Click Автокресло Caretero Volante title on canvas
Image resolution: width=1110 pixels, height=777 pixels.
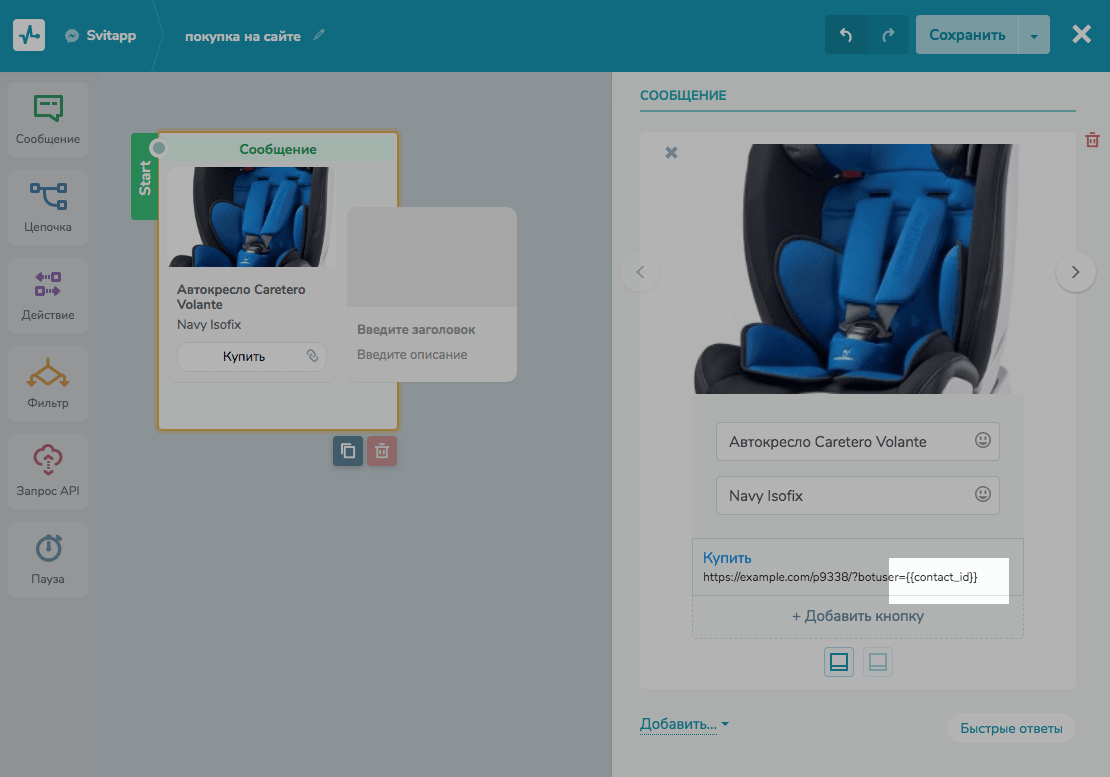[x=241, y=297]
